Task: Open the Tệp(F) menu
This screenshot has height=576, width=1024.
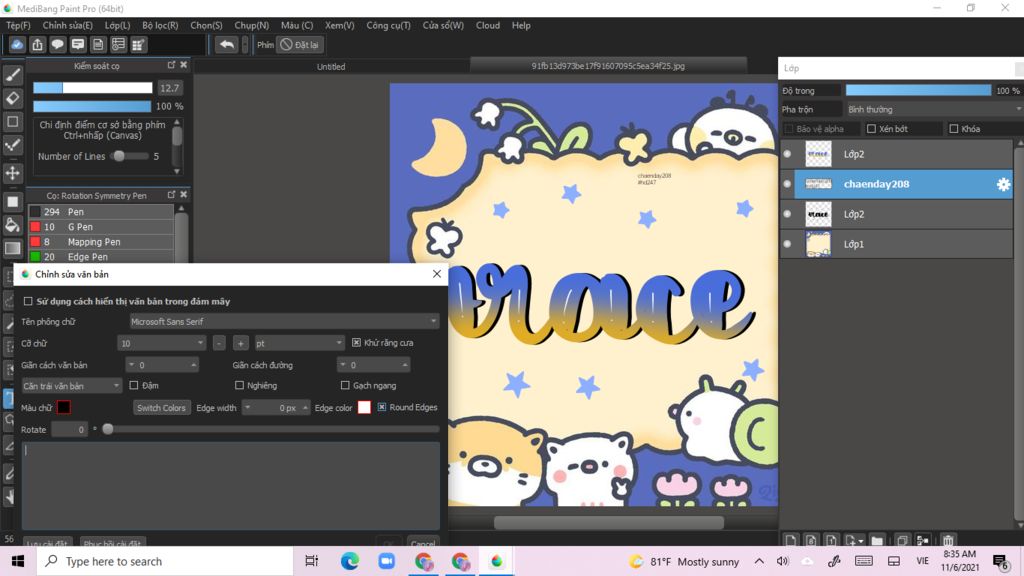Action: point(18,25)
